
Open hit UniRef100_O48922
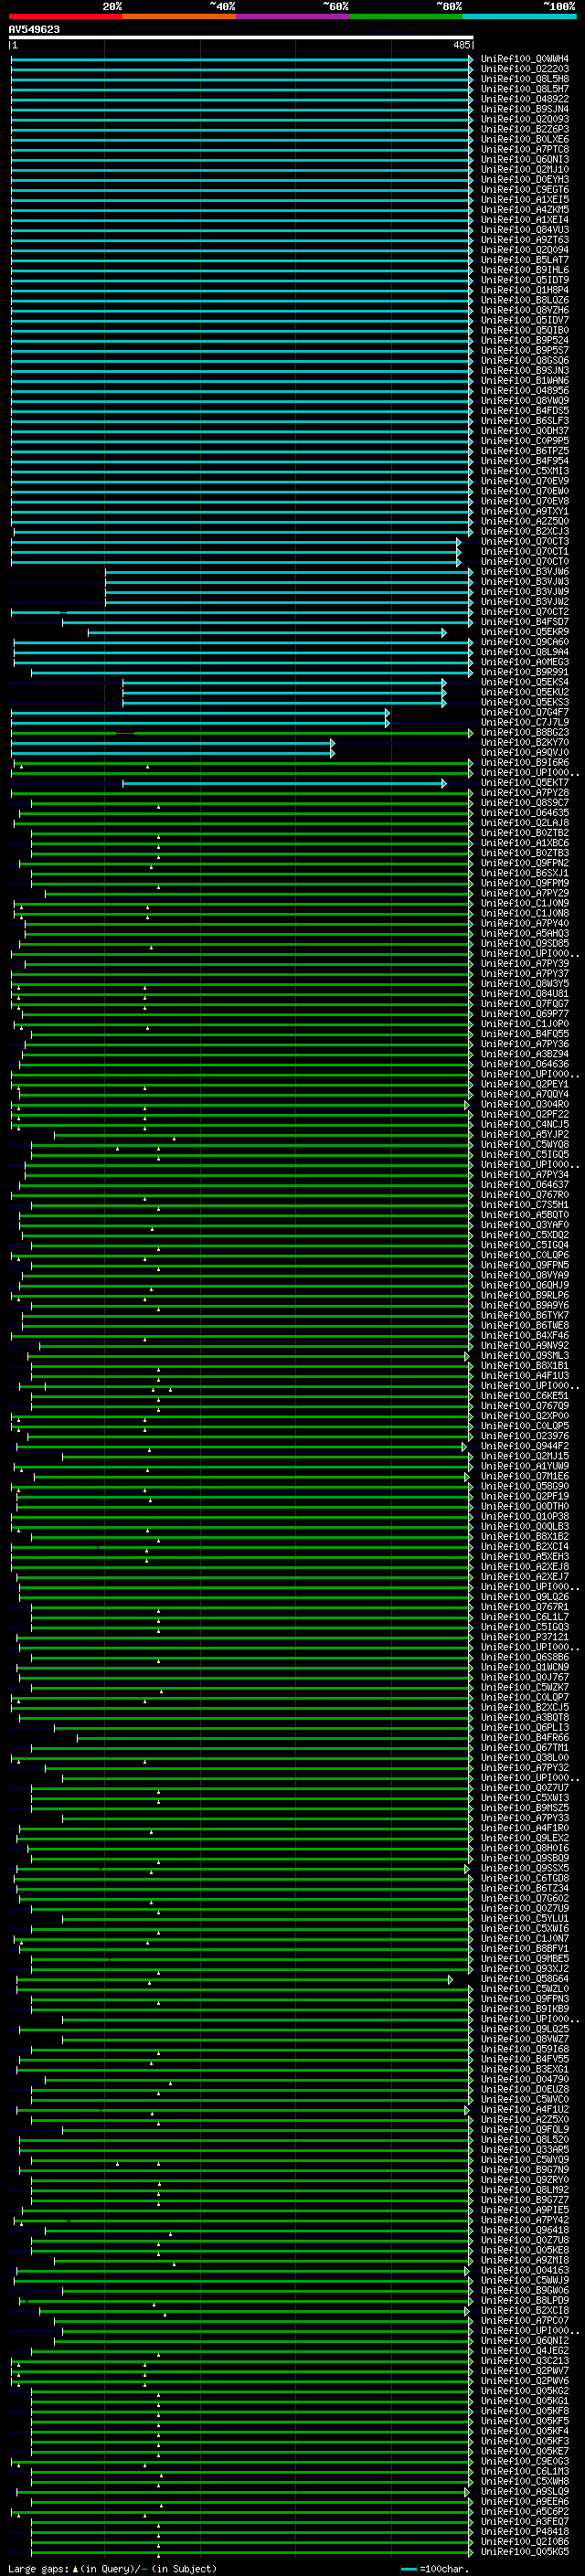pyautogui.click(x=525, y=99)
